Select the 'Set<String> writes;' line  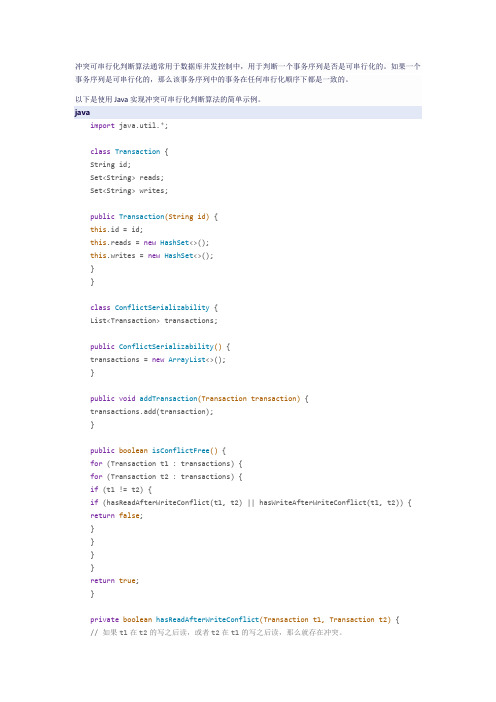[x=129, y=191]
